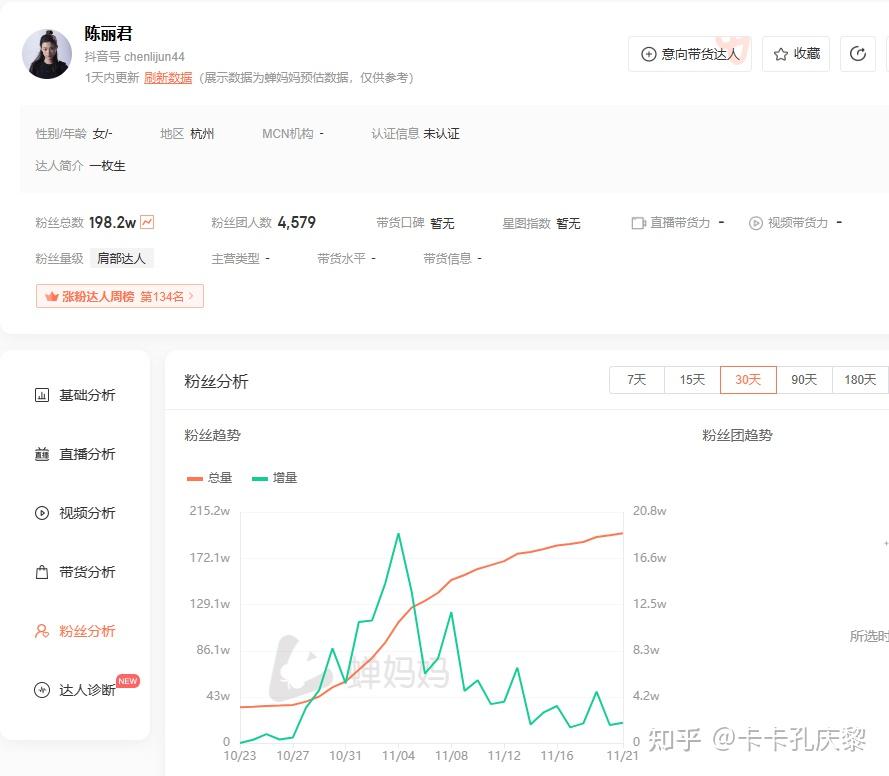Click the chevron arrow on ranking badge

pos(191,296)
